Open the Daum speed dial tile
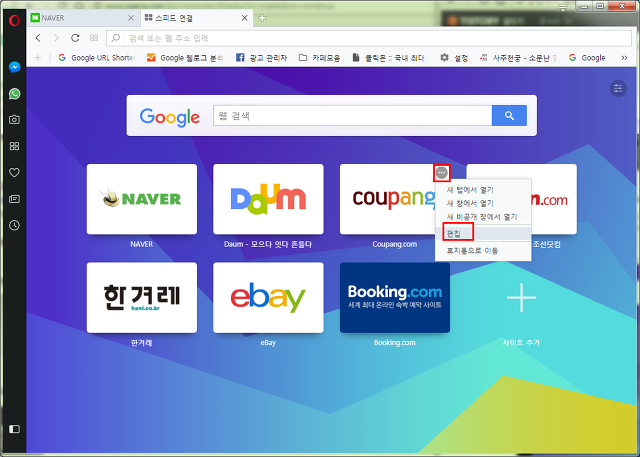 [268, 199]
